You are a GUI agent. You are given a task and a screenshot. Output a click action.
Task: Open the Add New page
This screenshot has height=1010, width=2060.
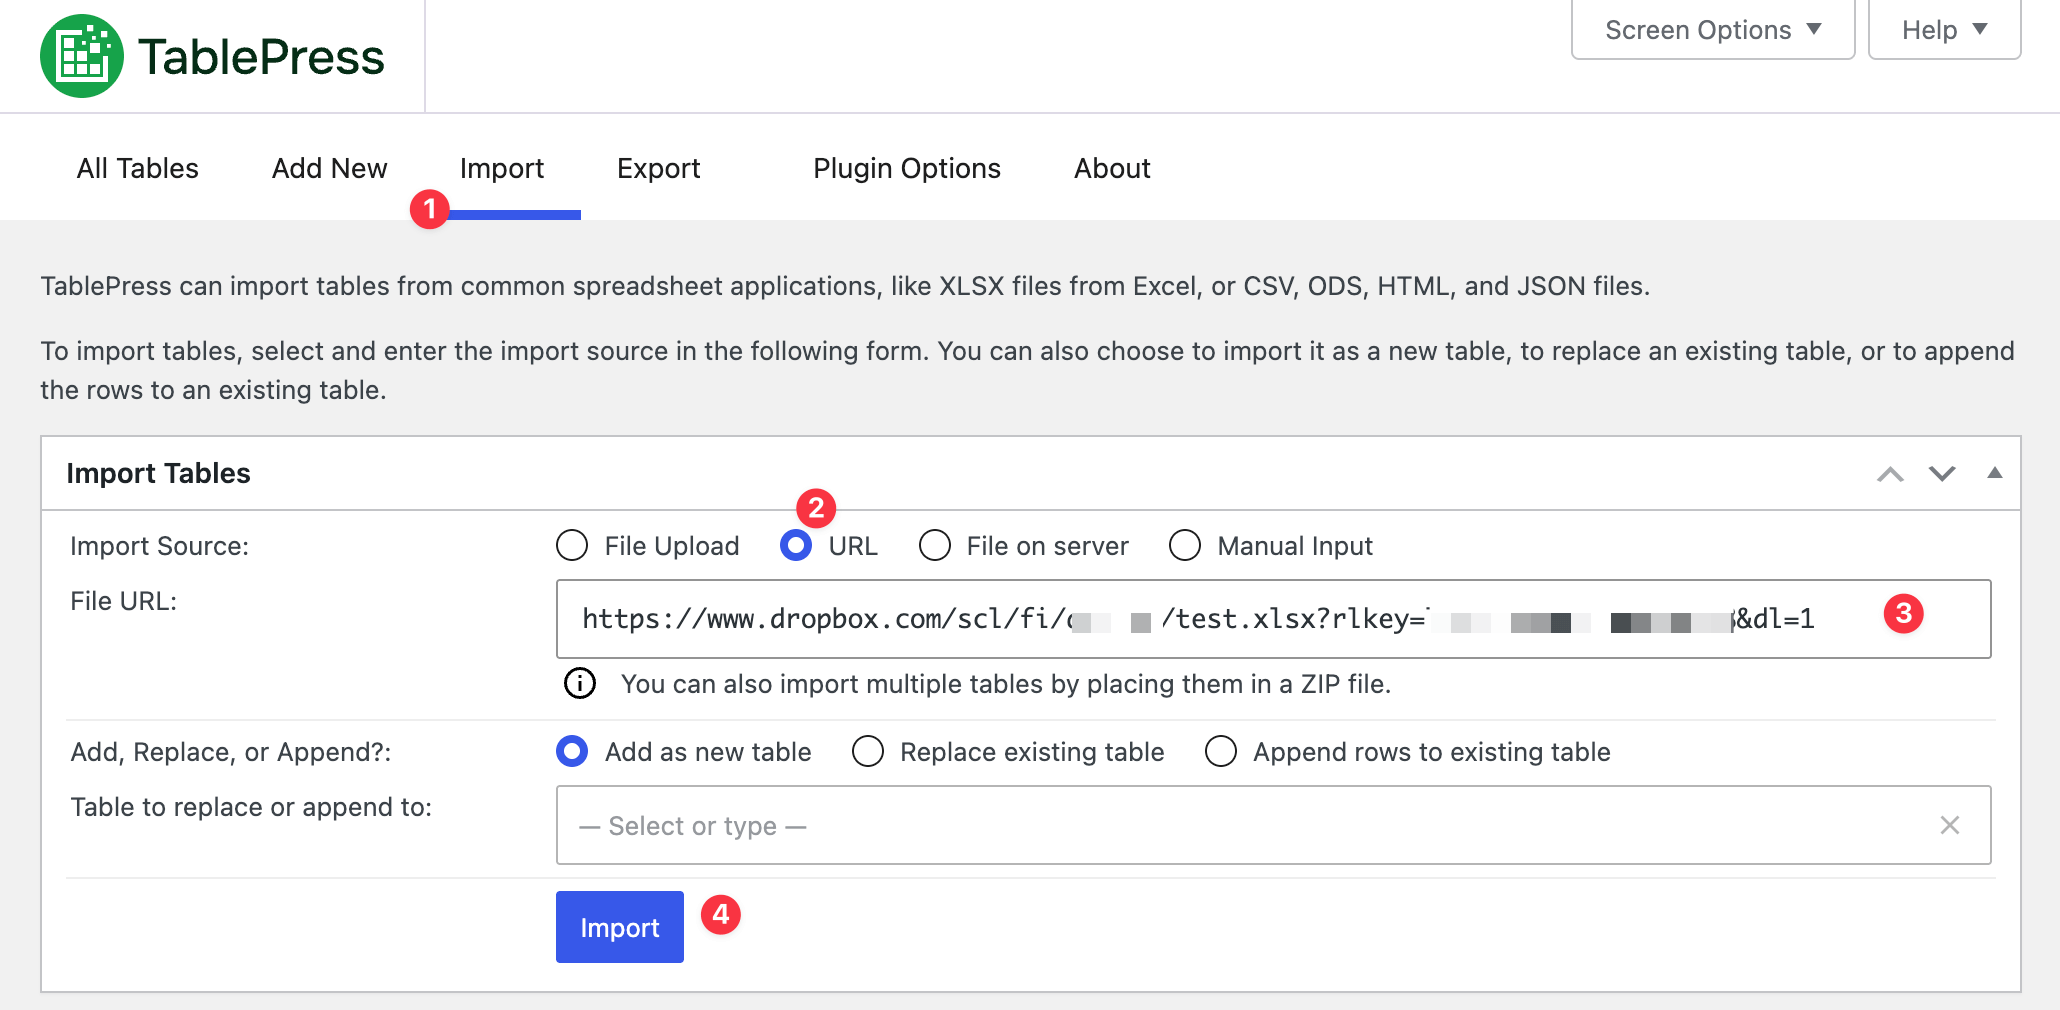click(328, 168)
